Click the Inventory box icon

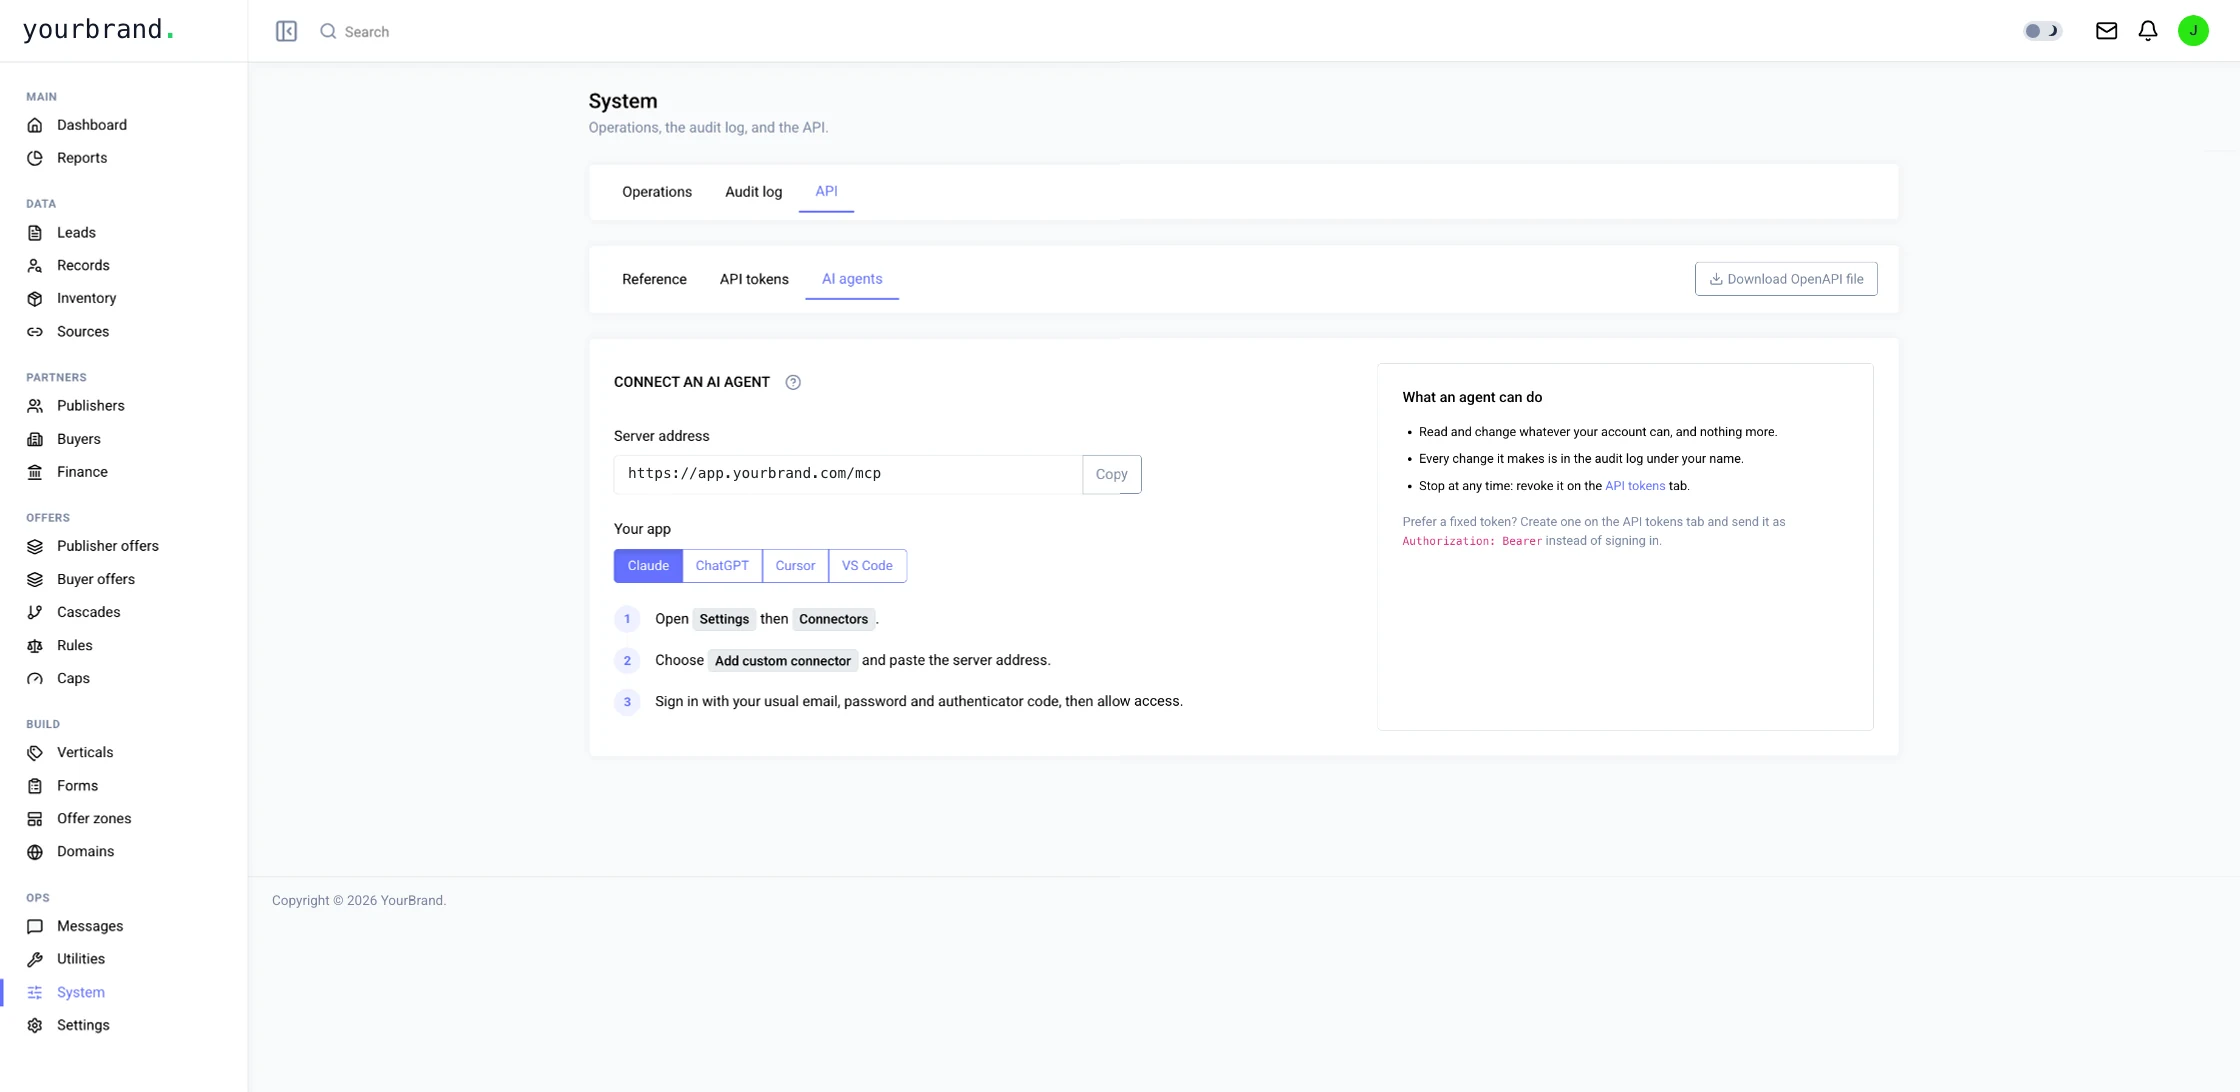(35, 298)
